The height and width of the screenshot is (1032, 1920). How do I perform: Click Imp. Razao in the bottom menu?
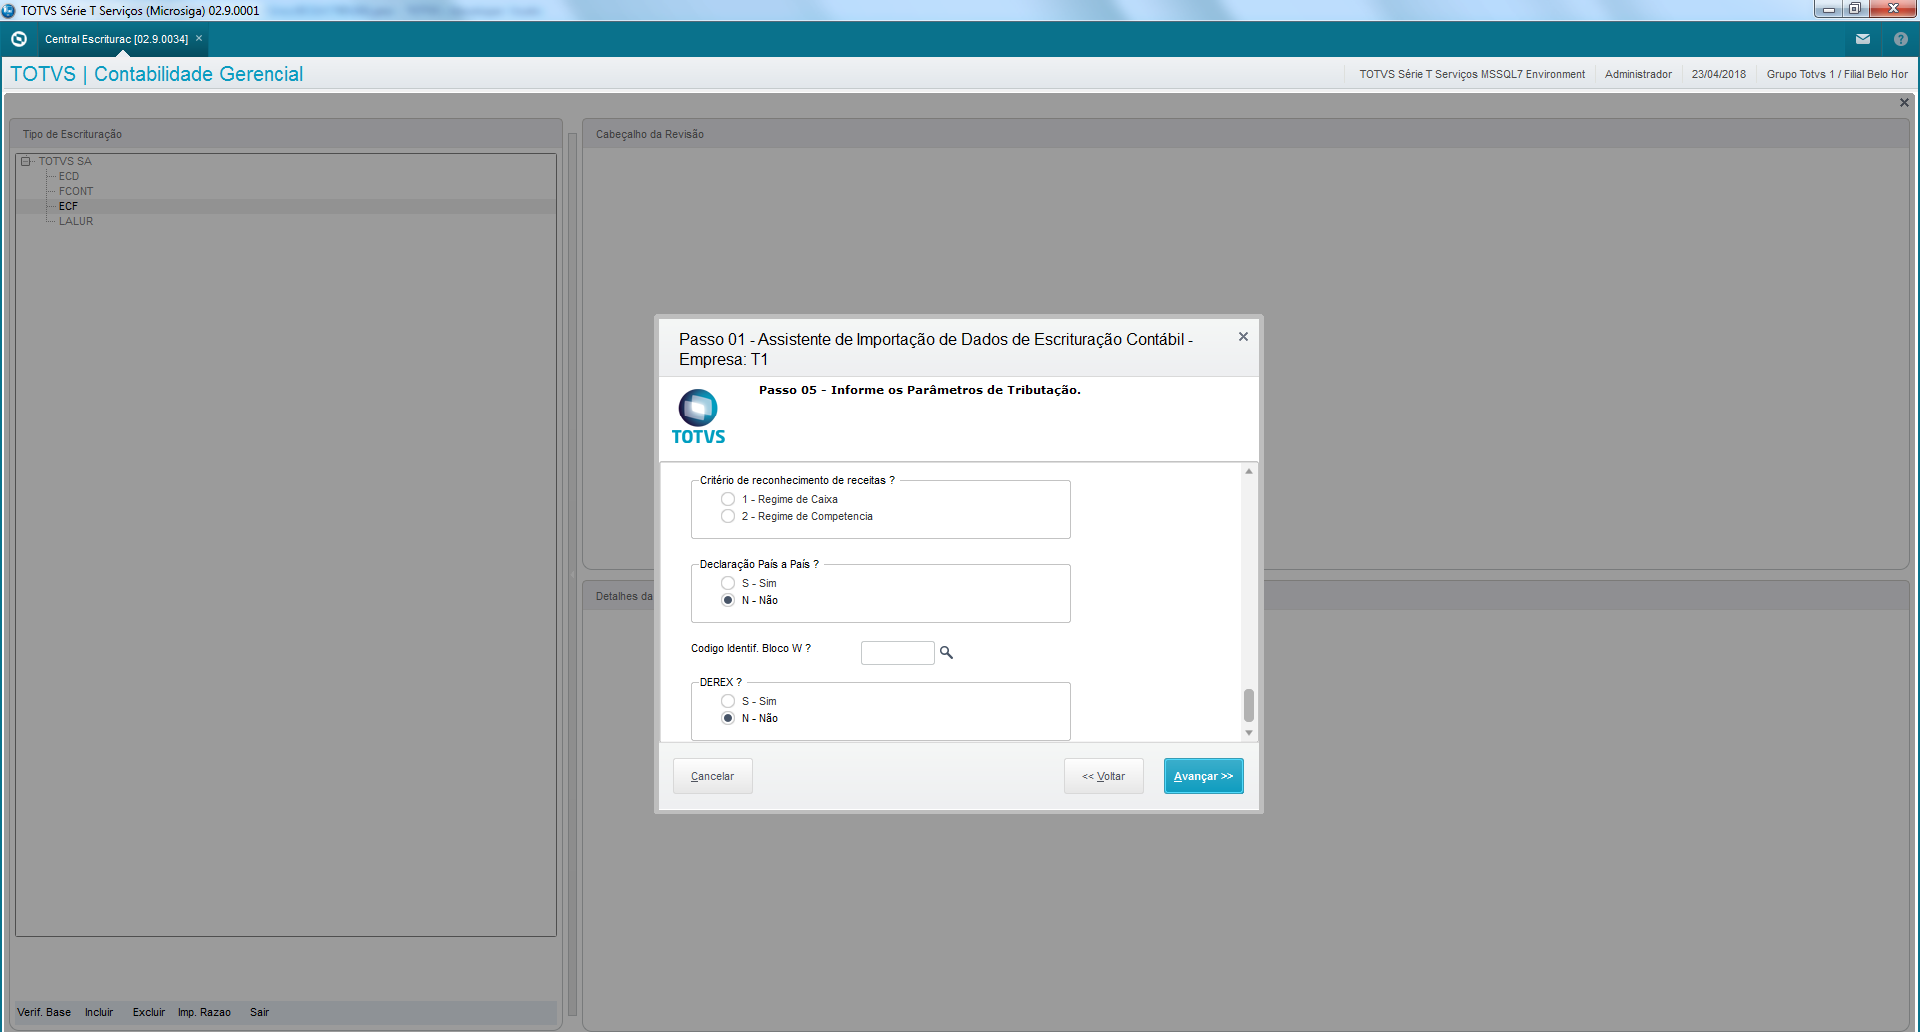(x=204, y=1012)
